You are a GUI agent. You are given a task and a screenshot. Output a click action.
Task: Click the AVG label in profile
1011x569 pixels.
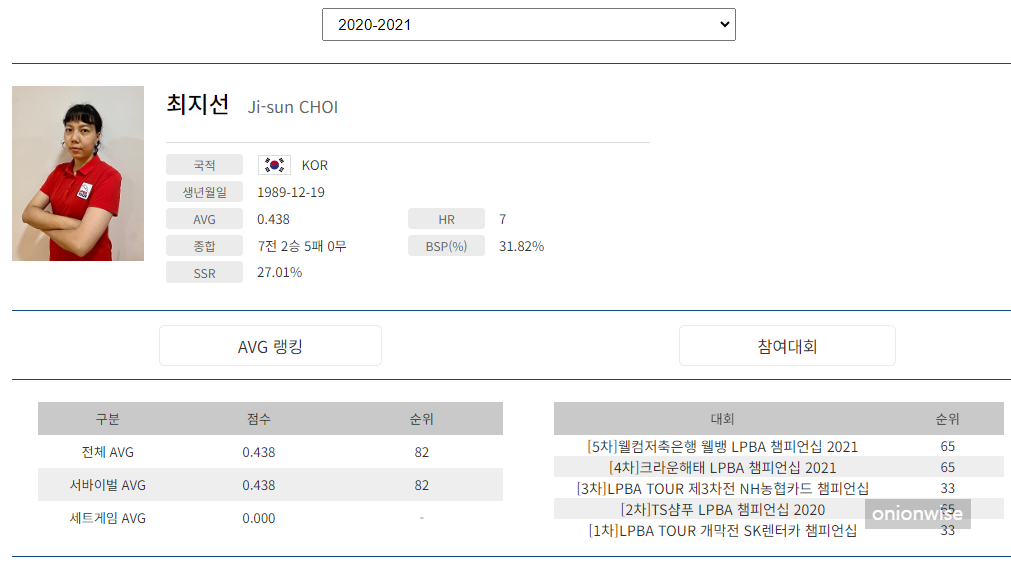pyautogui.click(x=204, y=219)
